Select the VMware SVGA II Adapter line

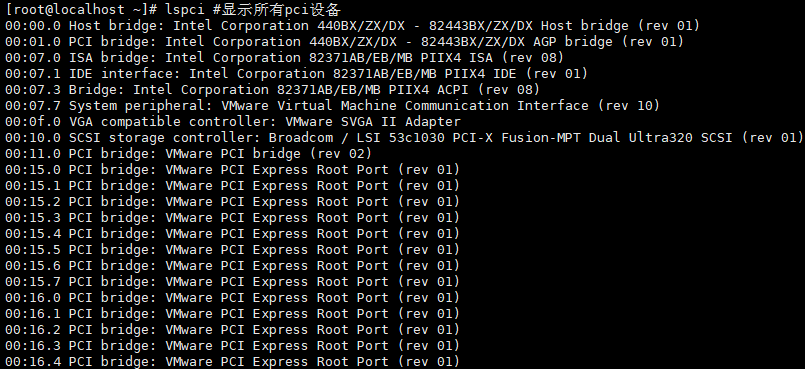click(x=233, y=121)
